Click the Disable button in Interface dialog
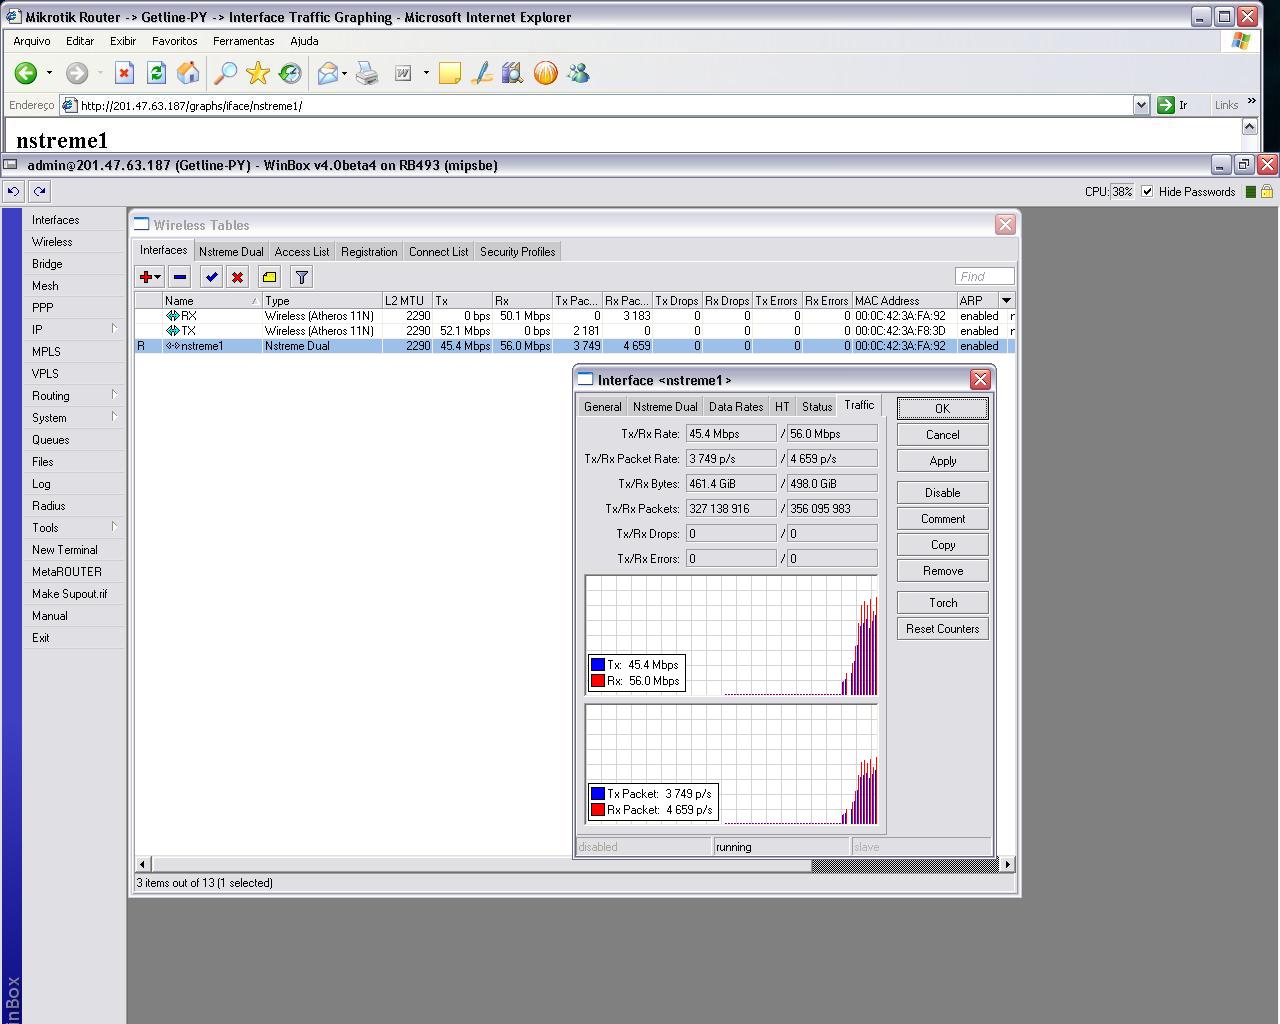 (942, 493)
